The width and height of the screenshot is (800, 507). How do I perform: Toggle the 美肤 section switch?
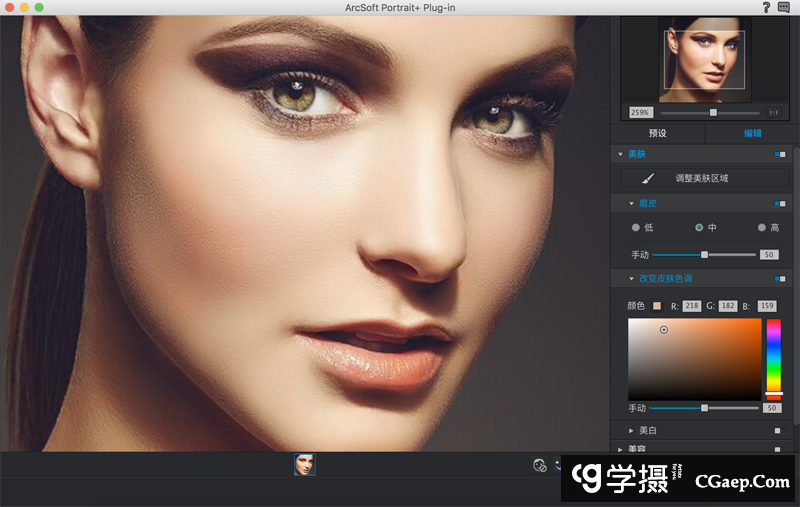[780, 154]
